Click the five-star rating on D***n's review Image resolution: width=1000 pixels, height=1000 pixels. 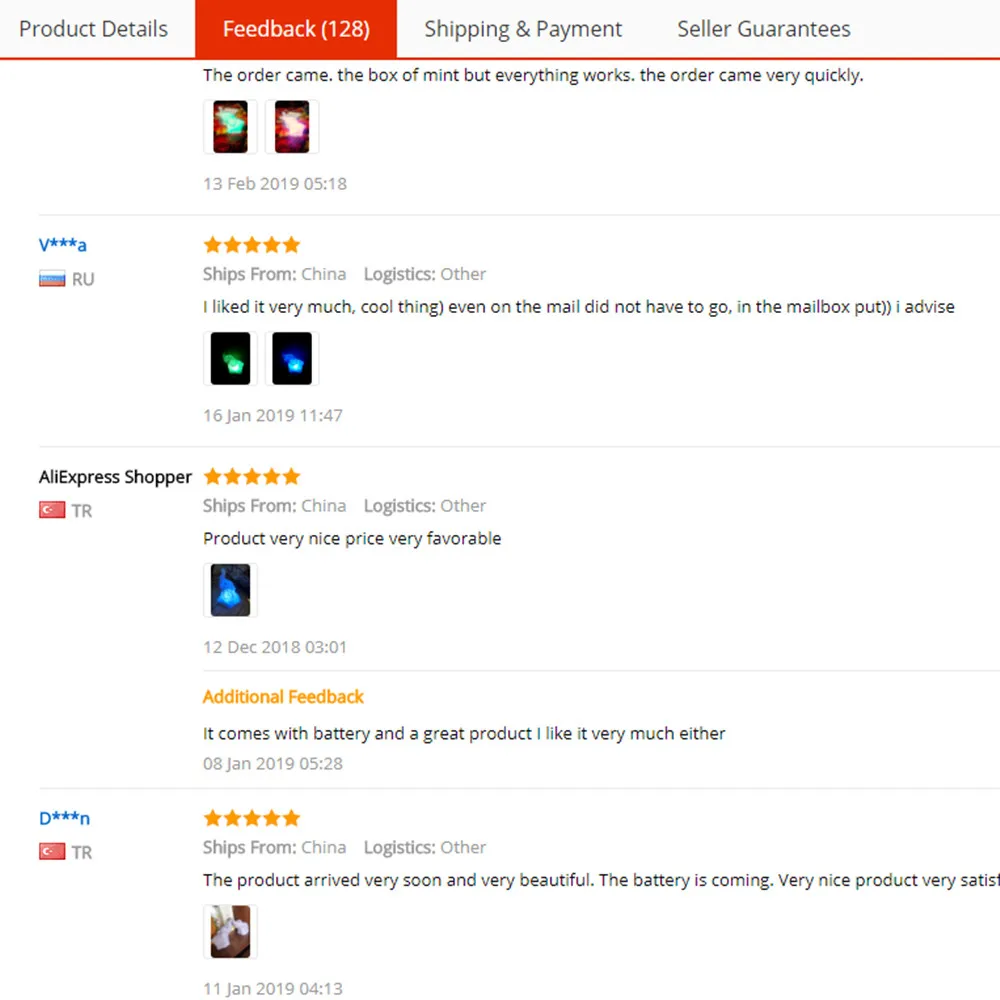251,818
